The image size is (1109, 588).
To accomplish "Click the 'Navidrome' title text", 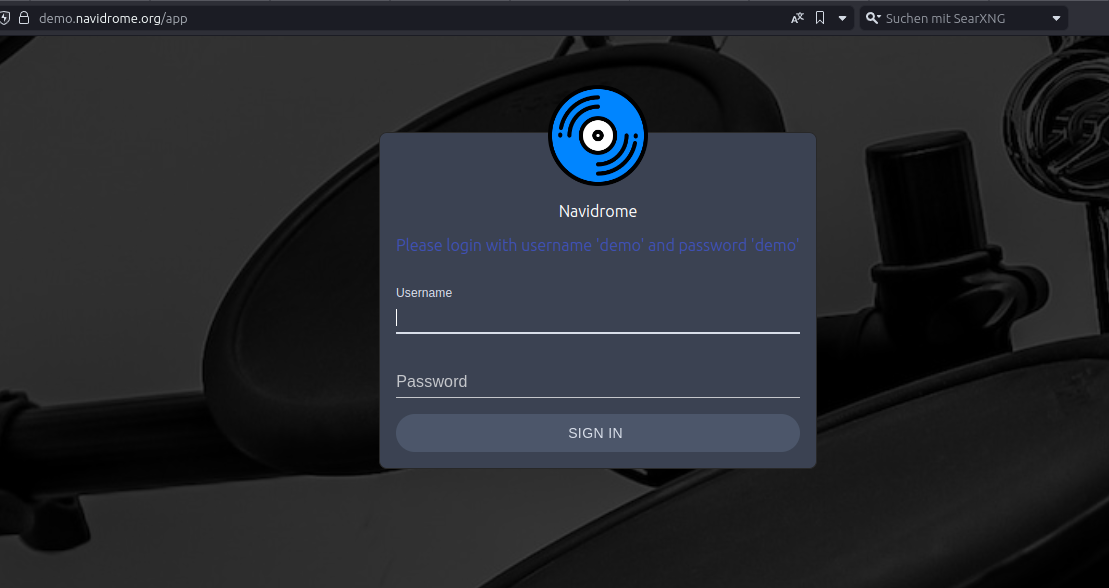I will pyautogui.click(x=598, y=212).
